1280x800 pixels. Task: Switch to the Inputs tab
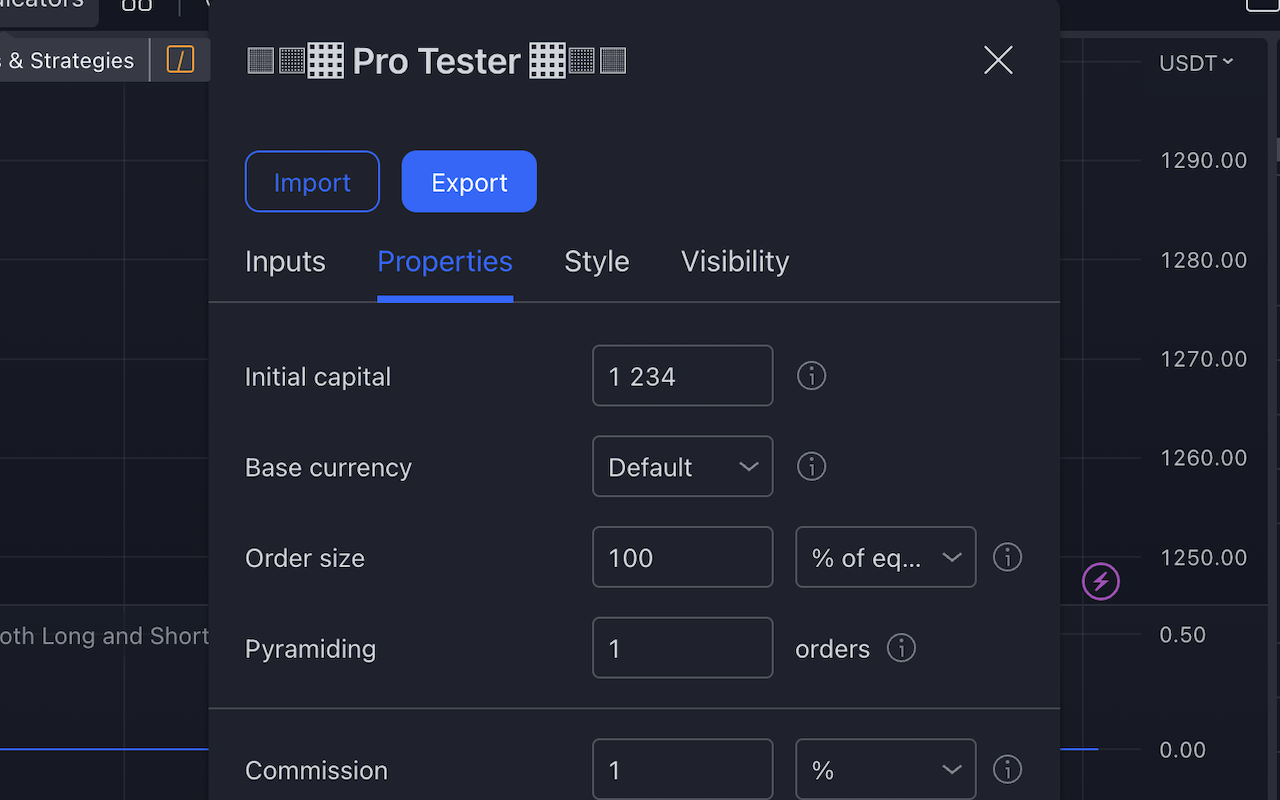(285, 261)
